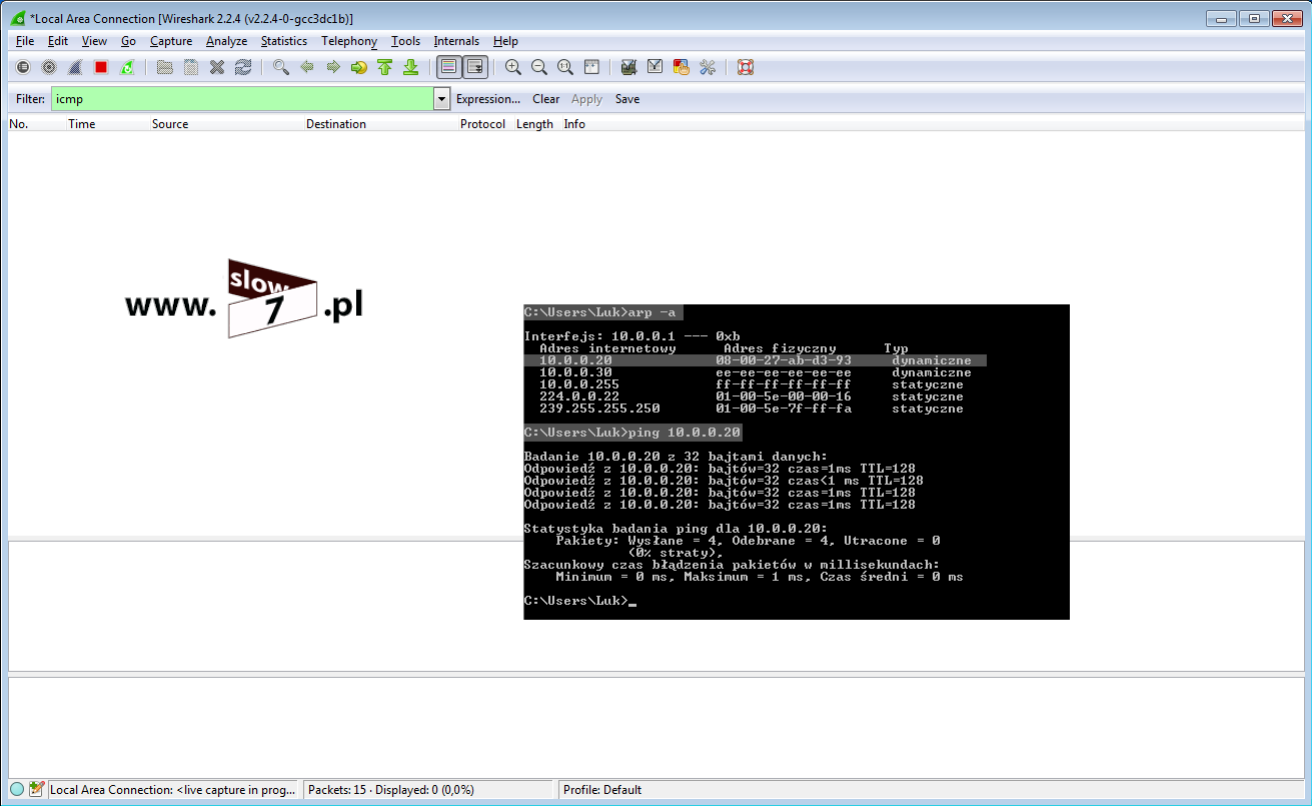Open capture options icon

coord(49,67)
